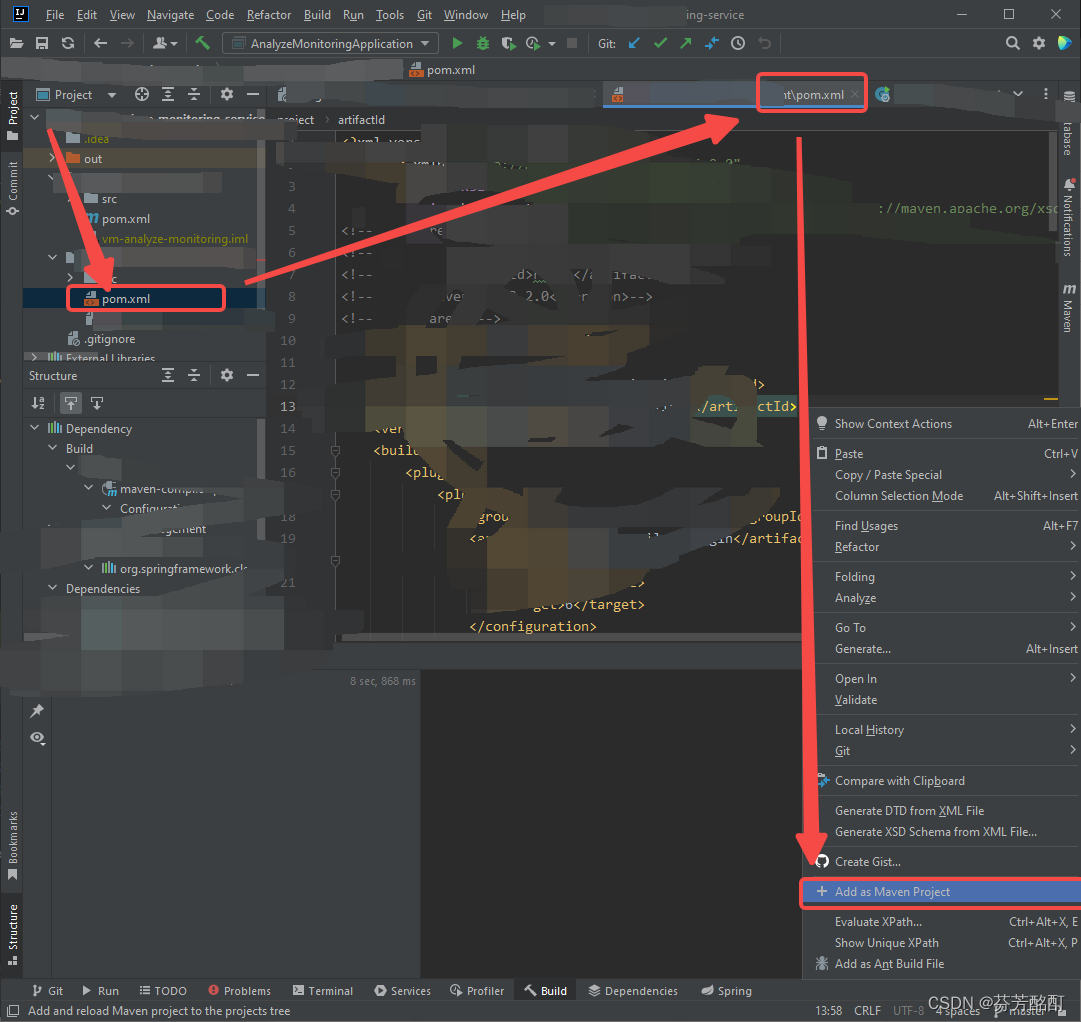
Task: Click Git Commit checkmark icon
Action: click(x=660, y=43)
